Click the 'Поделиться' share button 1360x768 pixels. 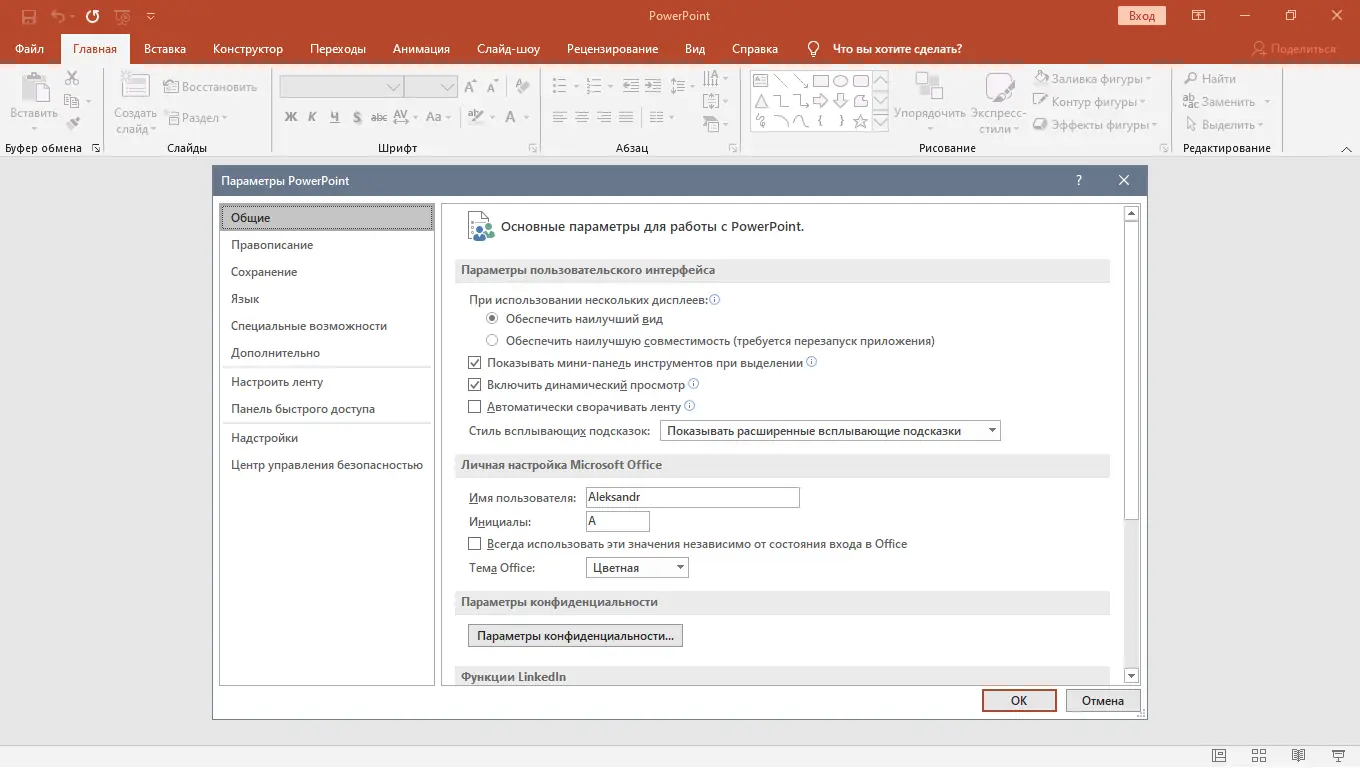pyautogui.click(x=1294, y=49)
